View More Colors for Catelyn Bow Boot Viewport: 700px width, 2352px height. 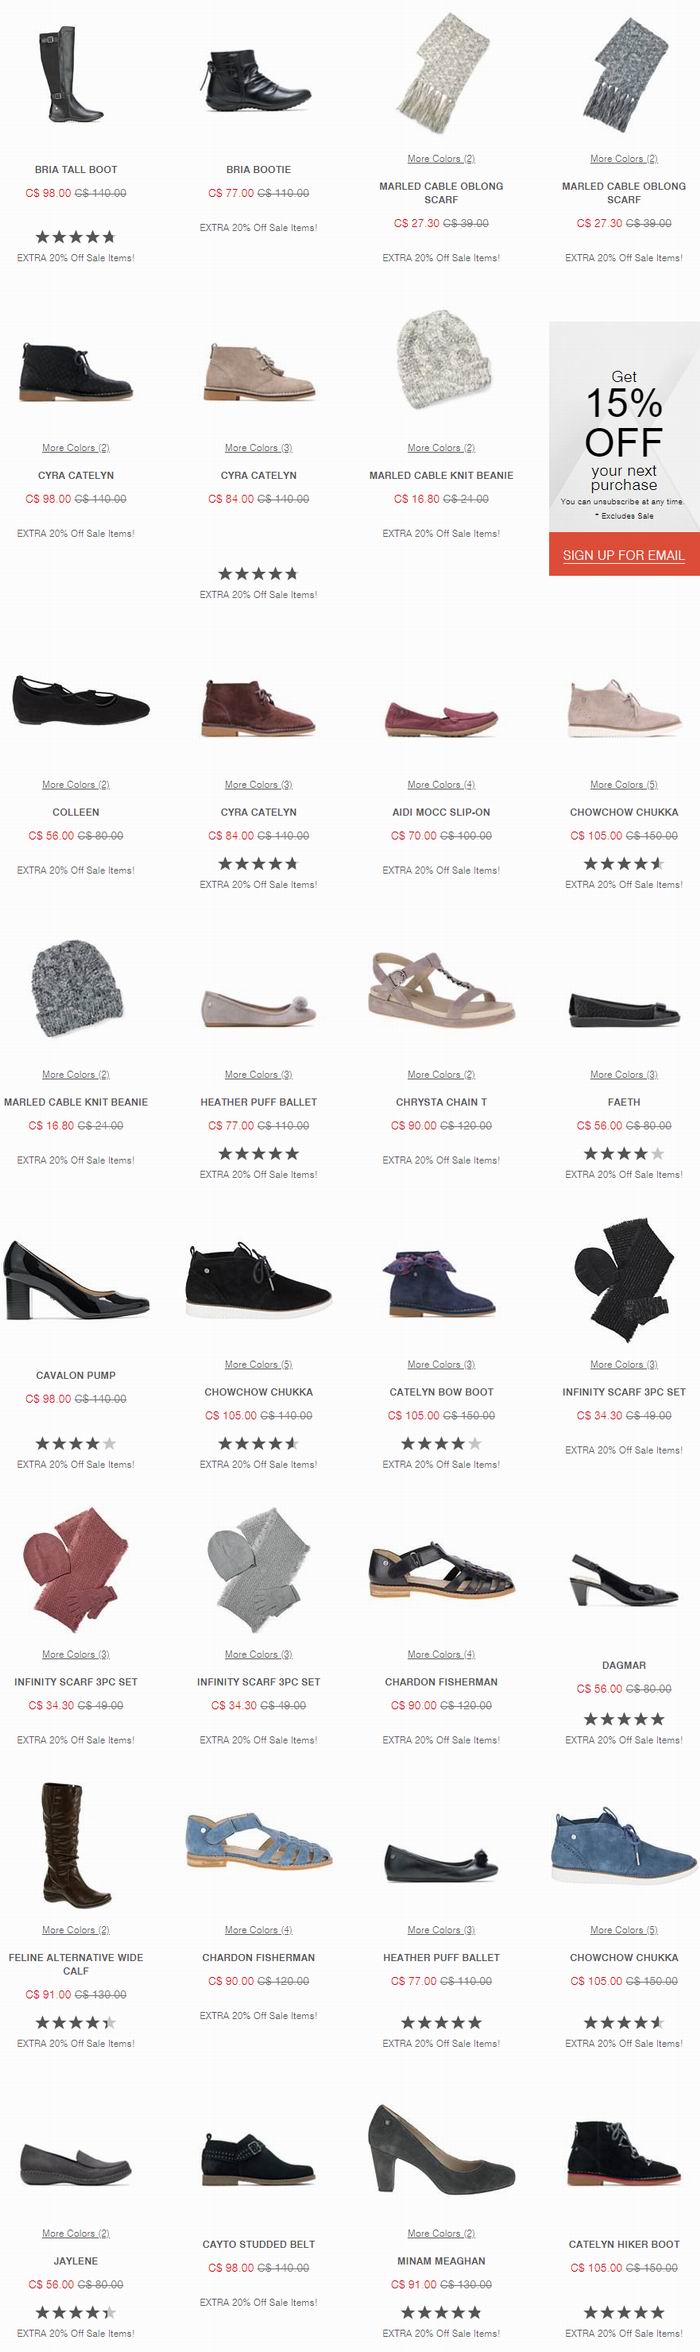click(441, 1364)
